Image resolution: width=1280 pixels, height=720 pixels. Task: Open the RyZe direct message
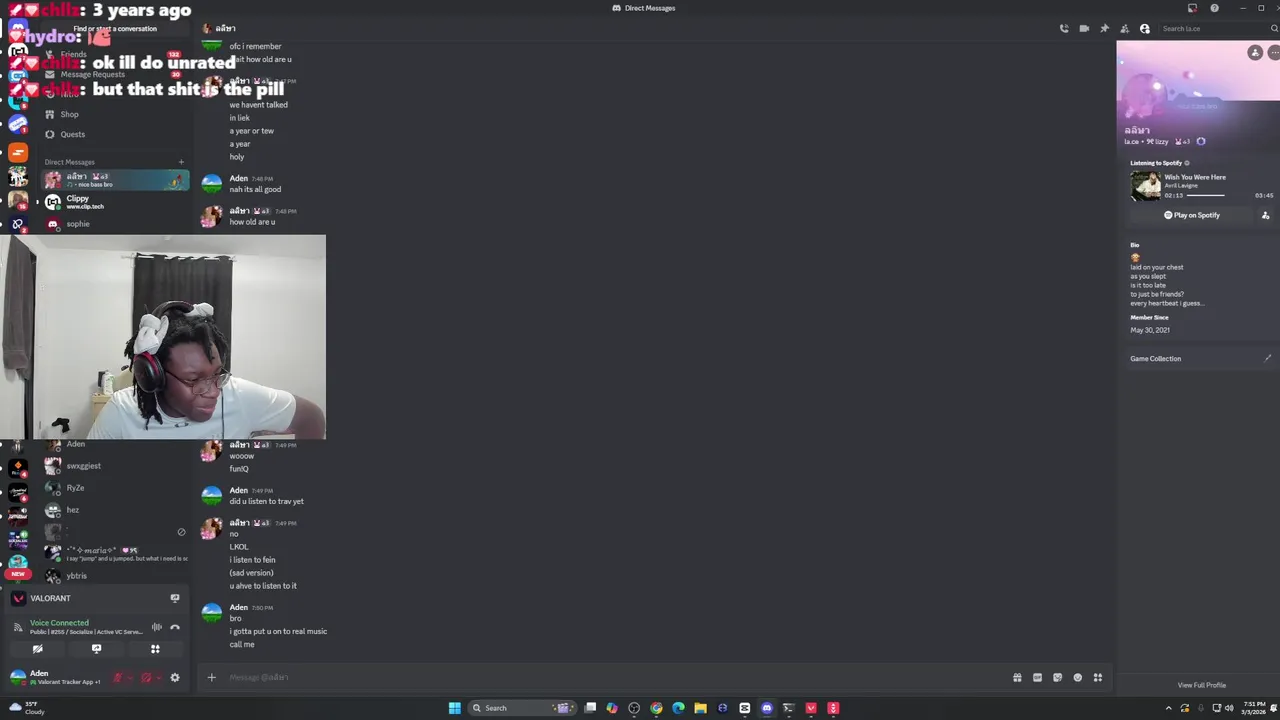115,488
